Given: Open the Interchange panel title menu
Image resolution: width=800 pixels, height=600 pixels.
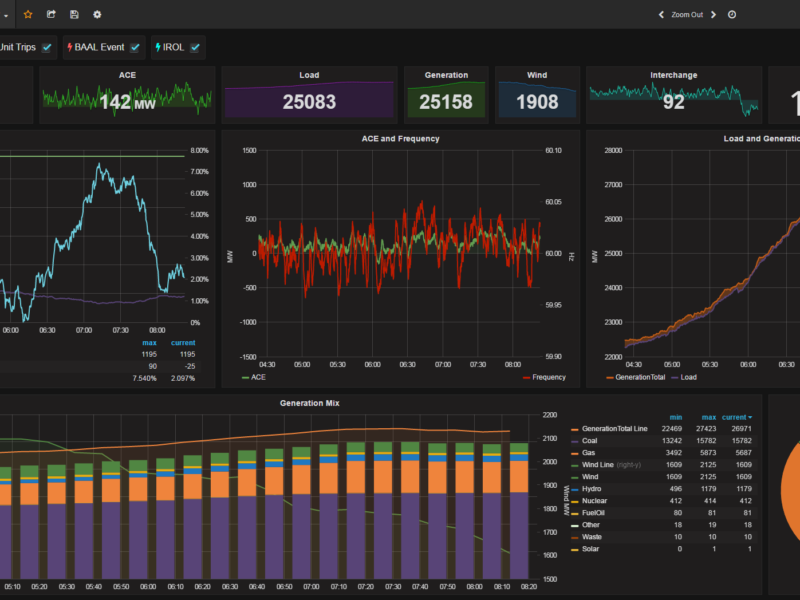Looking at the screenshot, I should 673,75.
